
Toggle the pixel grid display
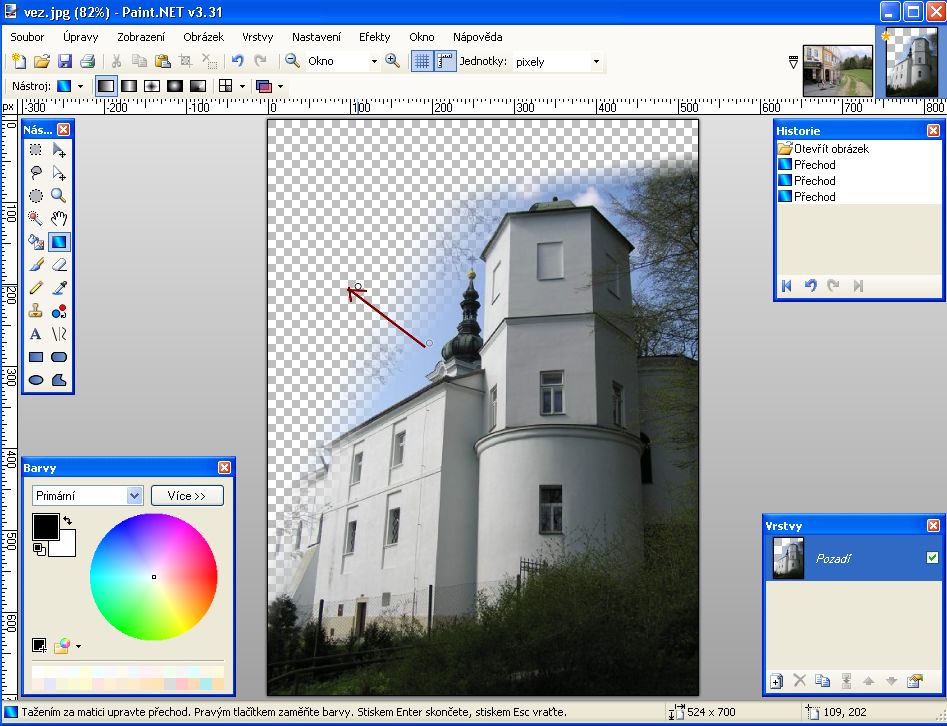pyautogui.click(x=422, y=61)
